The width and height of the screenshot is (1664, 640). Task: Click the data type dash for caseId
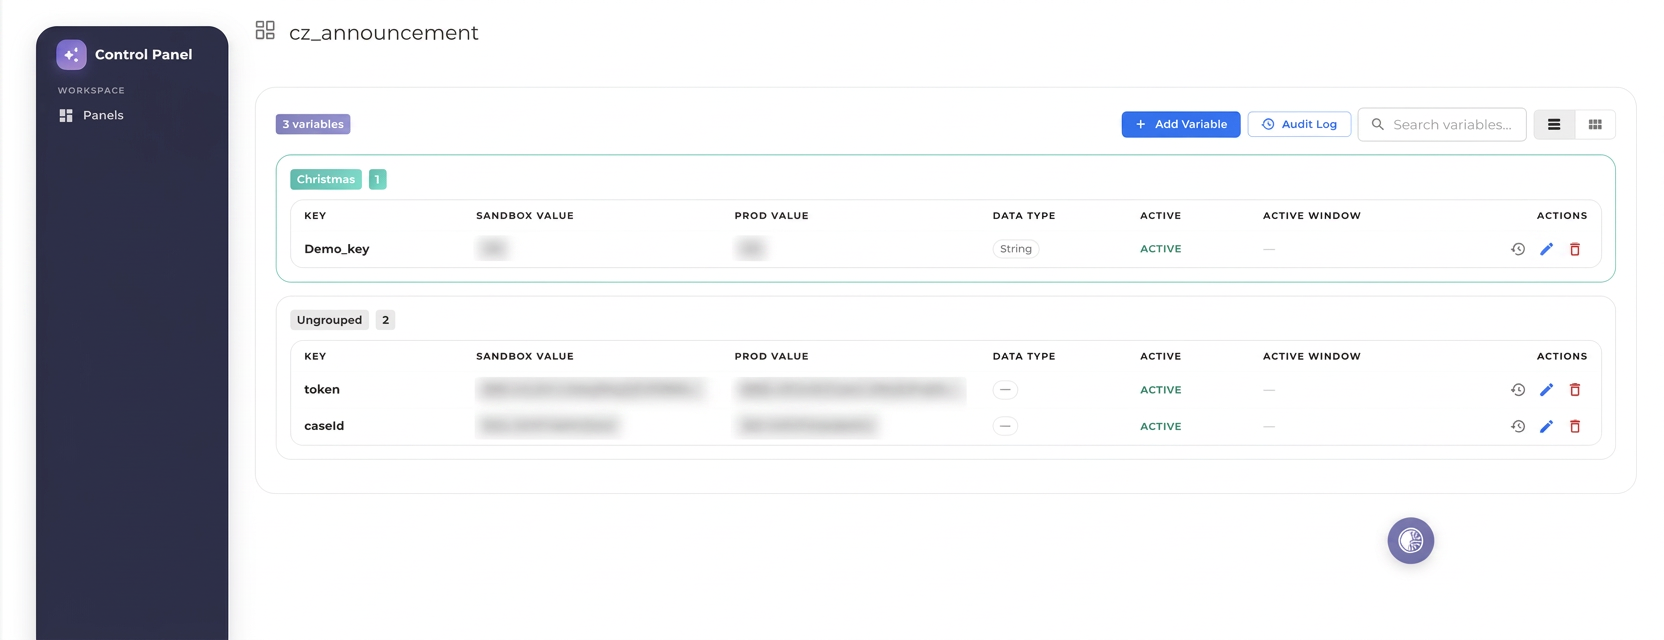pos(1005,426)
